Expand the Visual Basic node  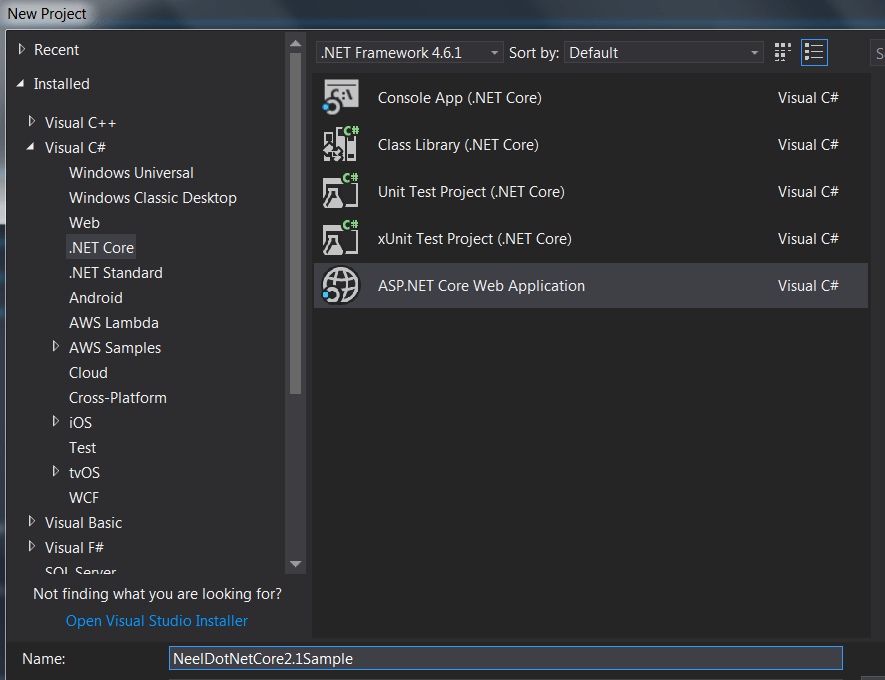33,522
